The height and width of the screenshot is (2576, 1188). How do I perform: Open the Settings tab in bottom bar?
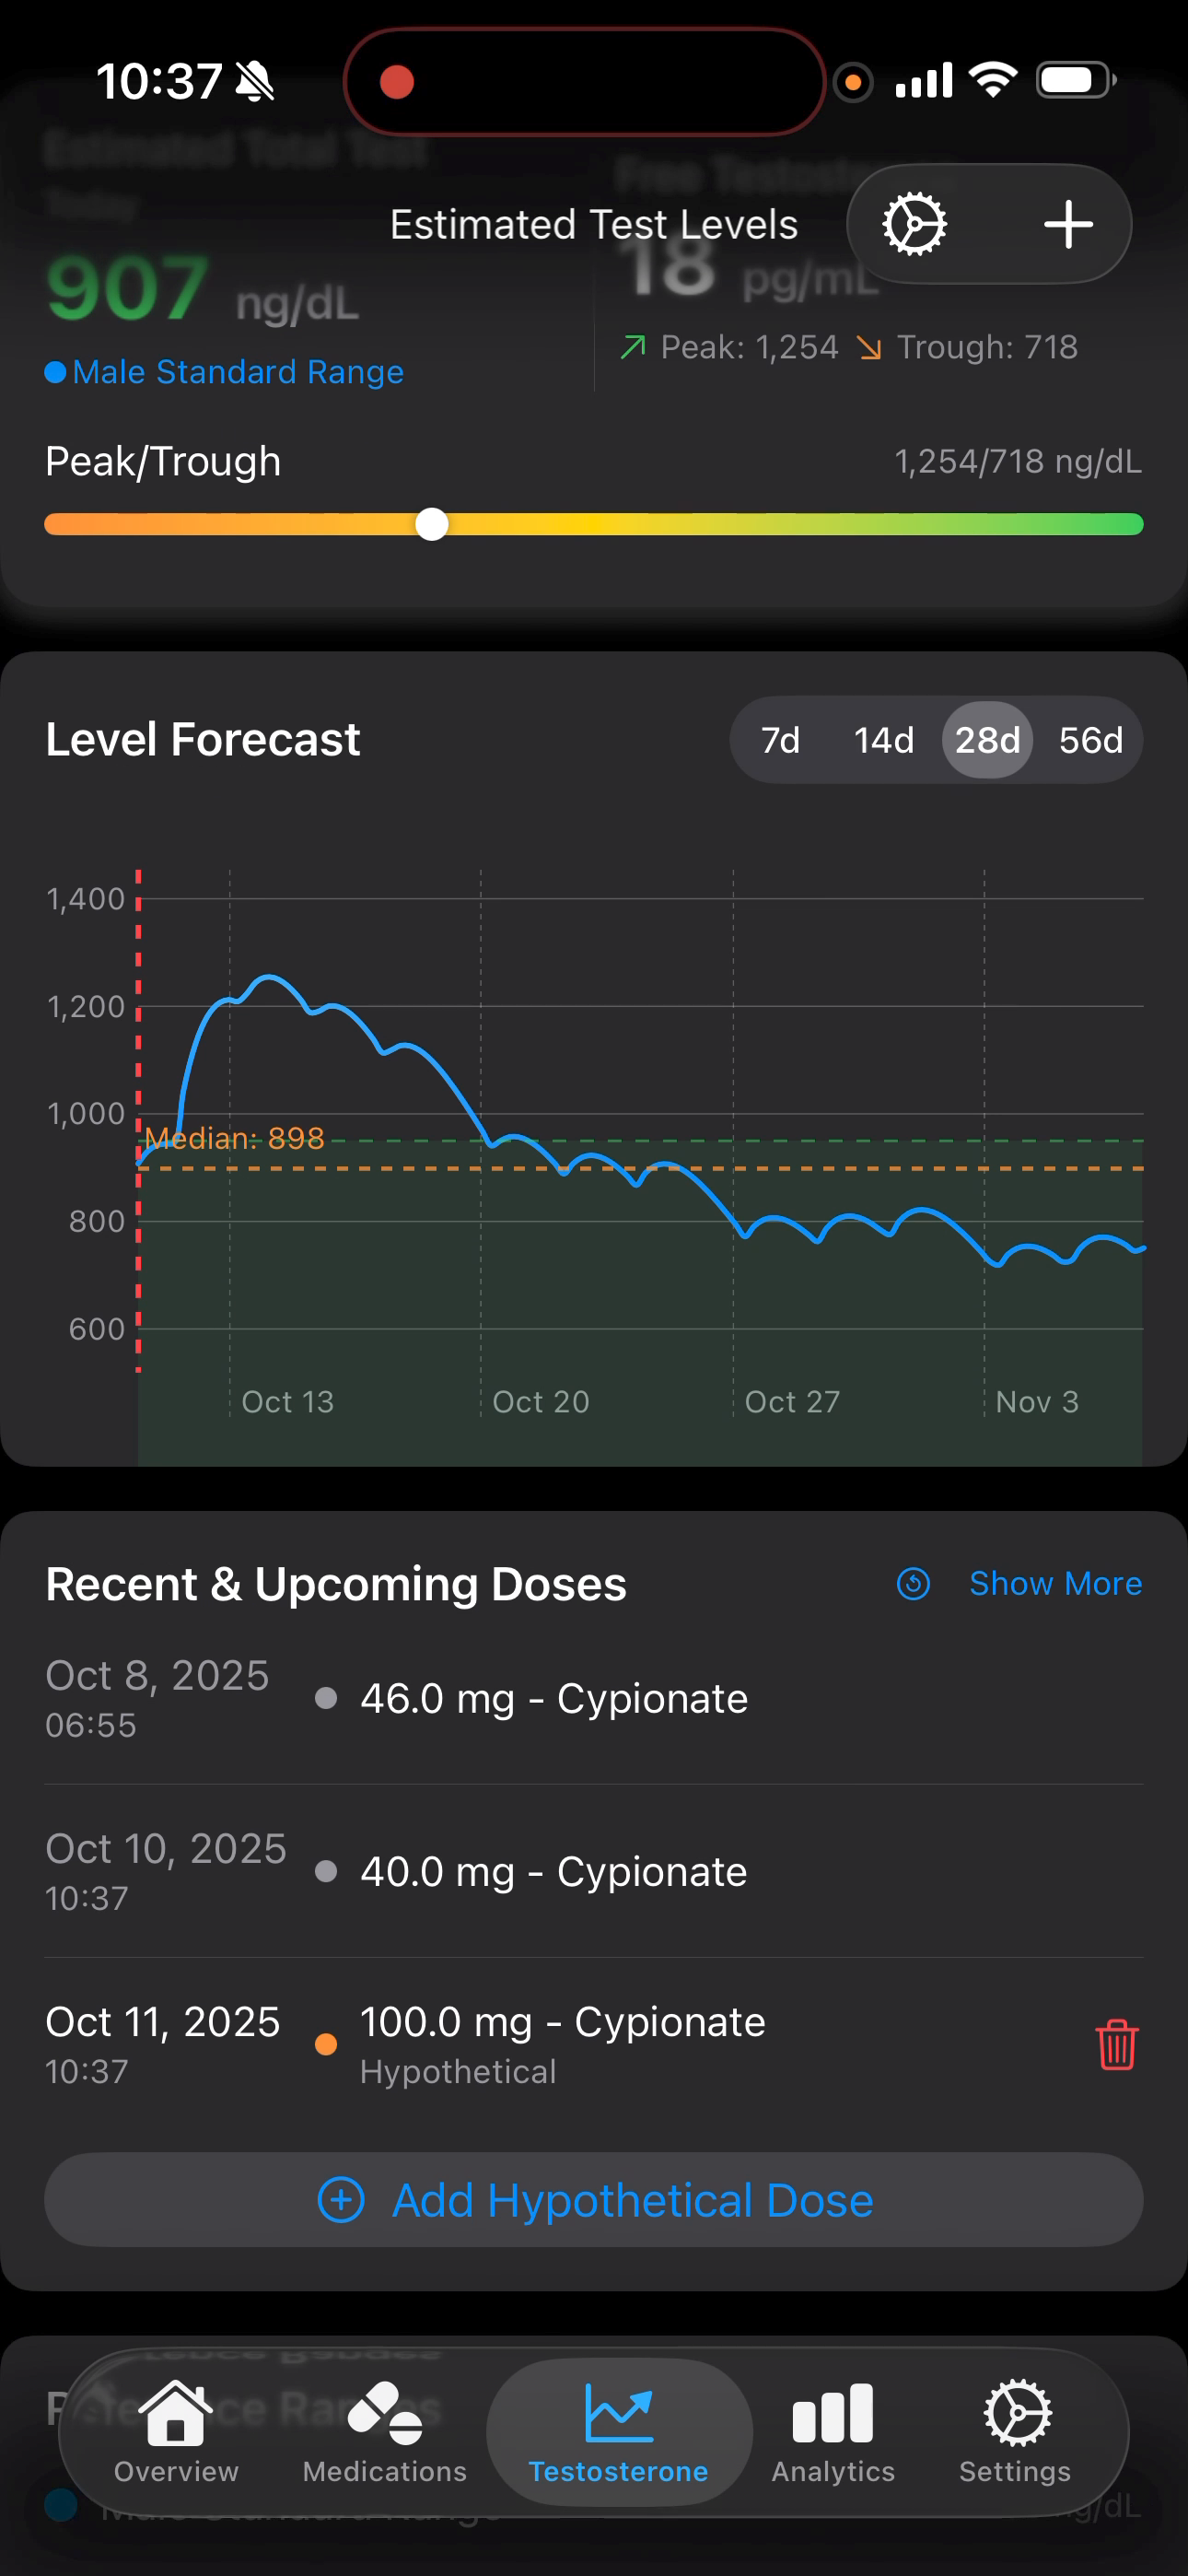point(1015,2432)
